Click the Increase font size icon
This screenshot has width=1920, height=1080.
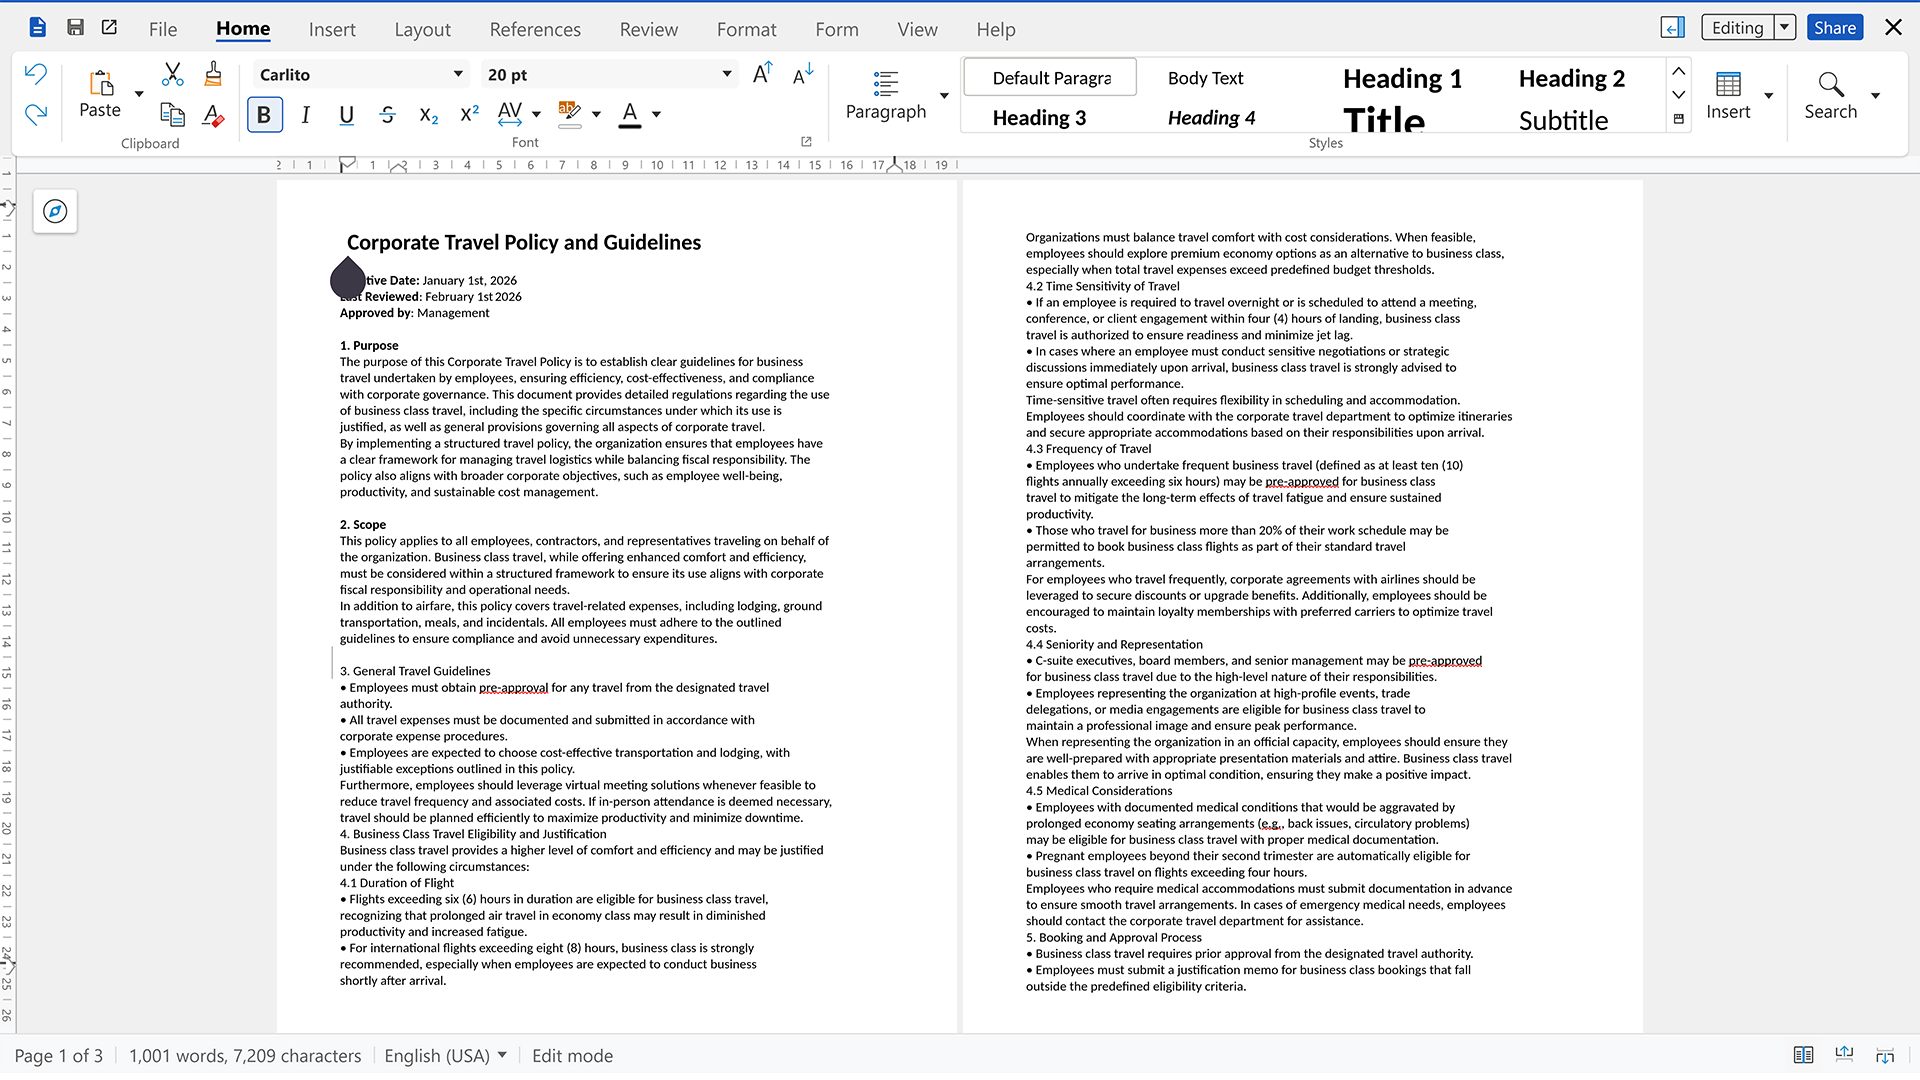click(x=762, y=74)
